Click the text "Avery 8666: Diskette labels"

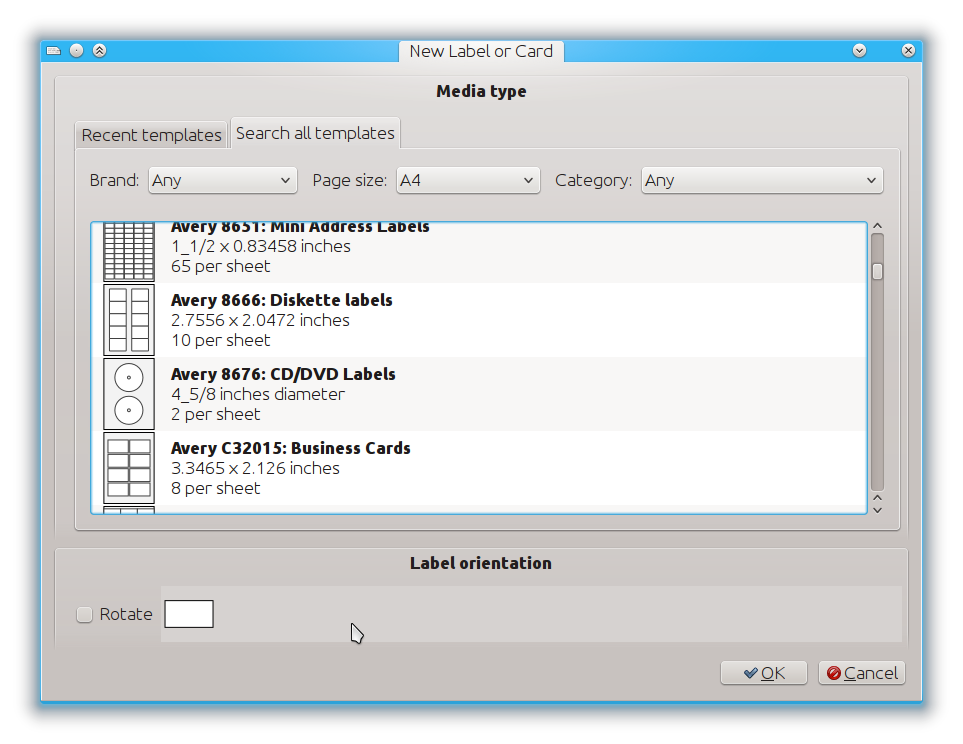pyautogui.click(x=281, y=300)
